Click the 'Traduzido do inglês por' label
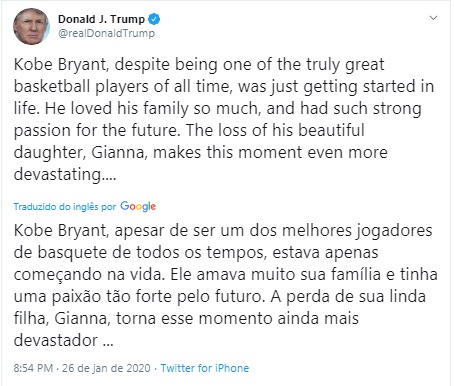The height and width of the screenshot is (386, 454). [65, 207]
